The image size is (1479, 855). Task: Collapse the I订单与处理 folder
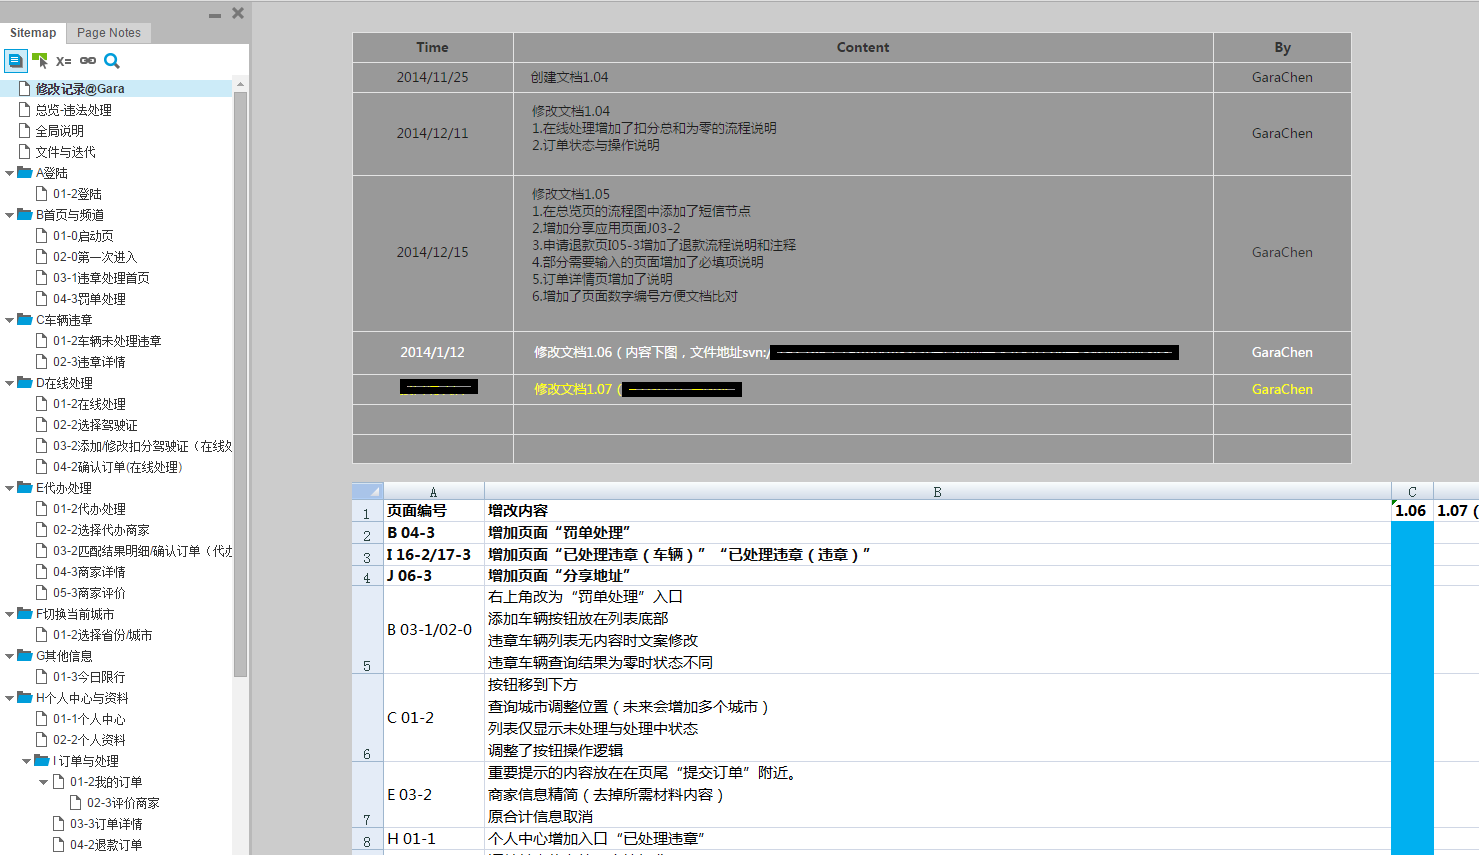pos(27,761)
